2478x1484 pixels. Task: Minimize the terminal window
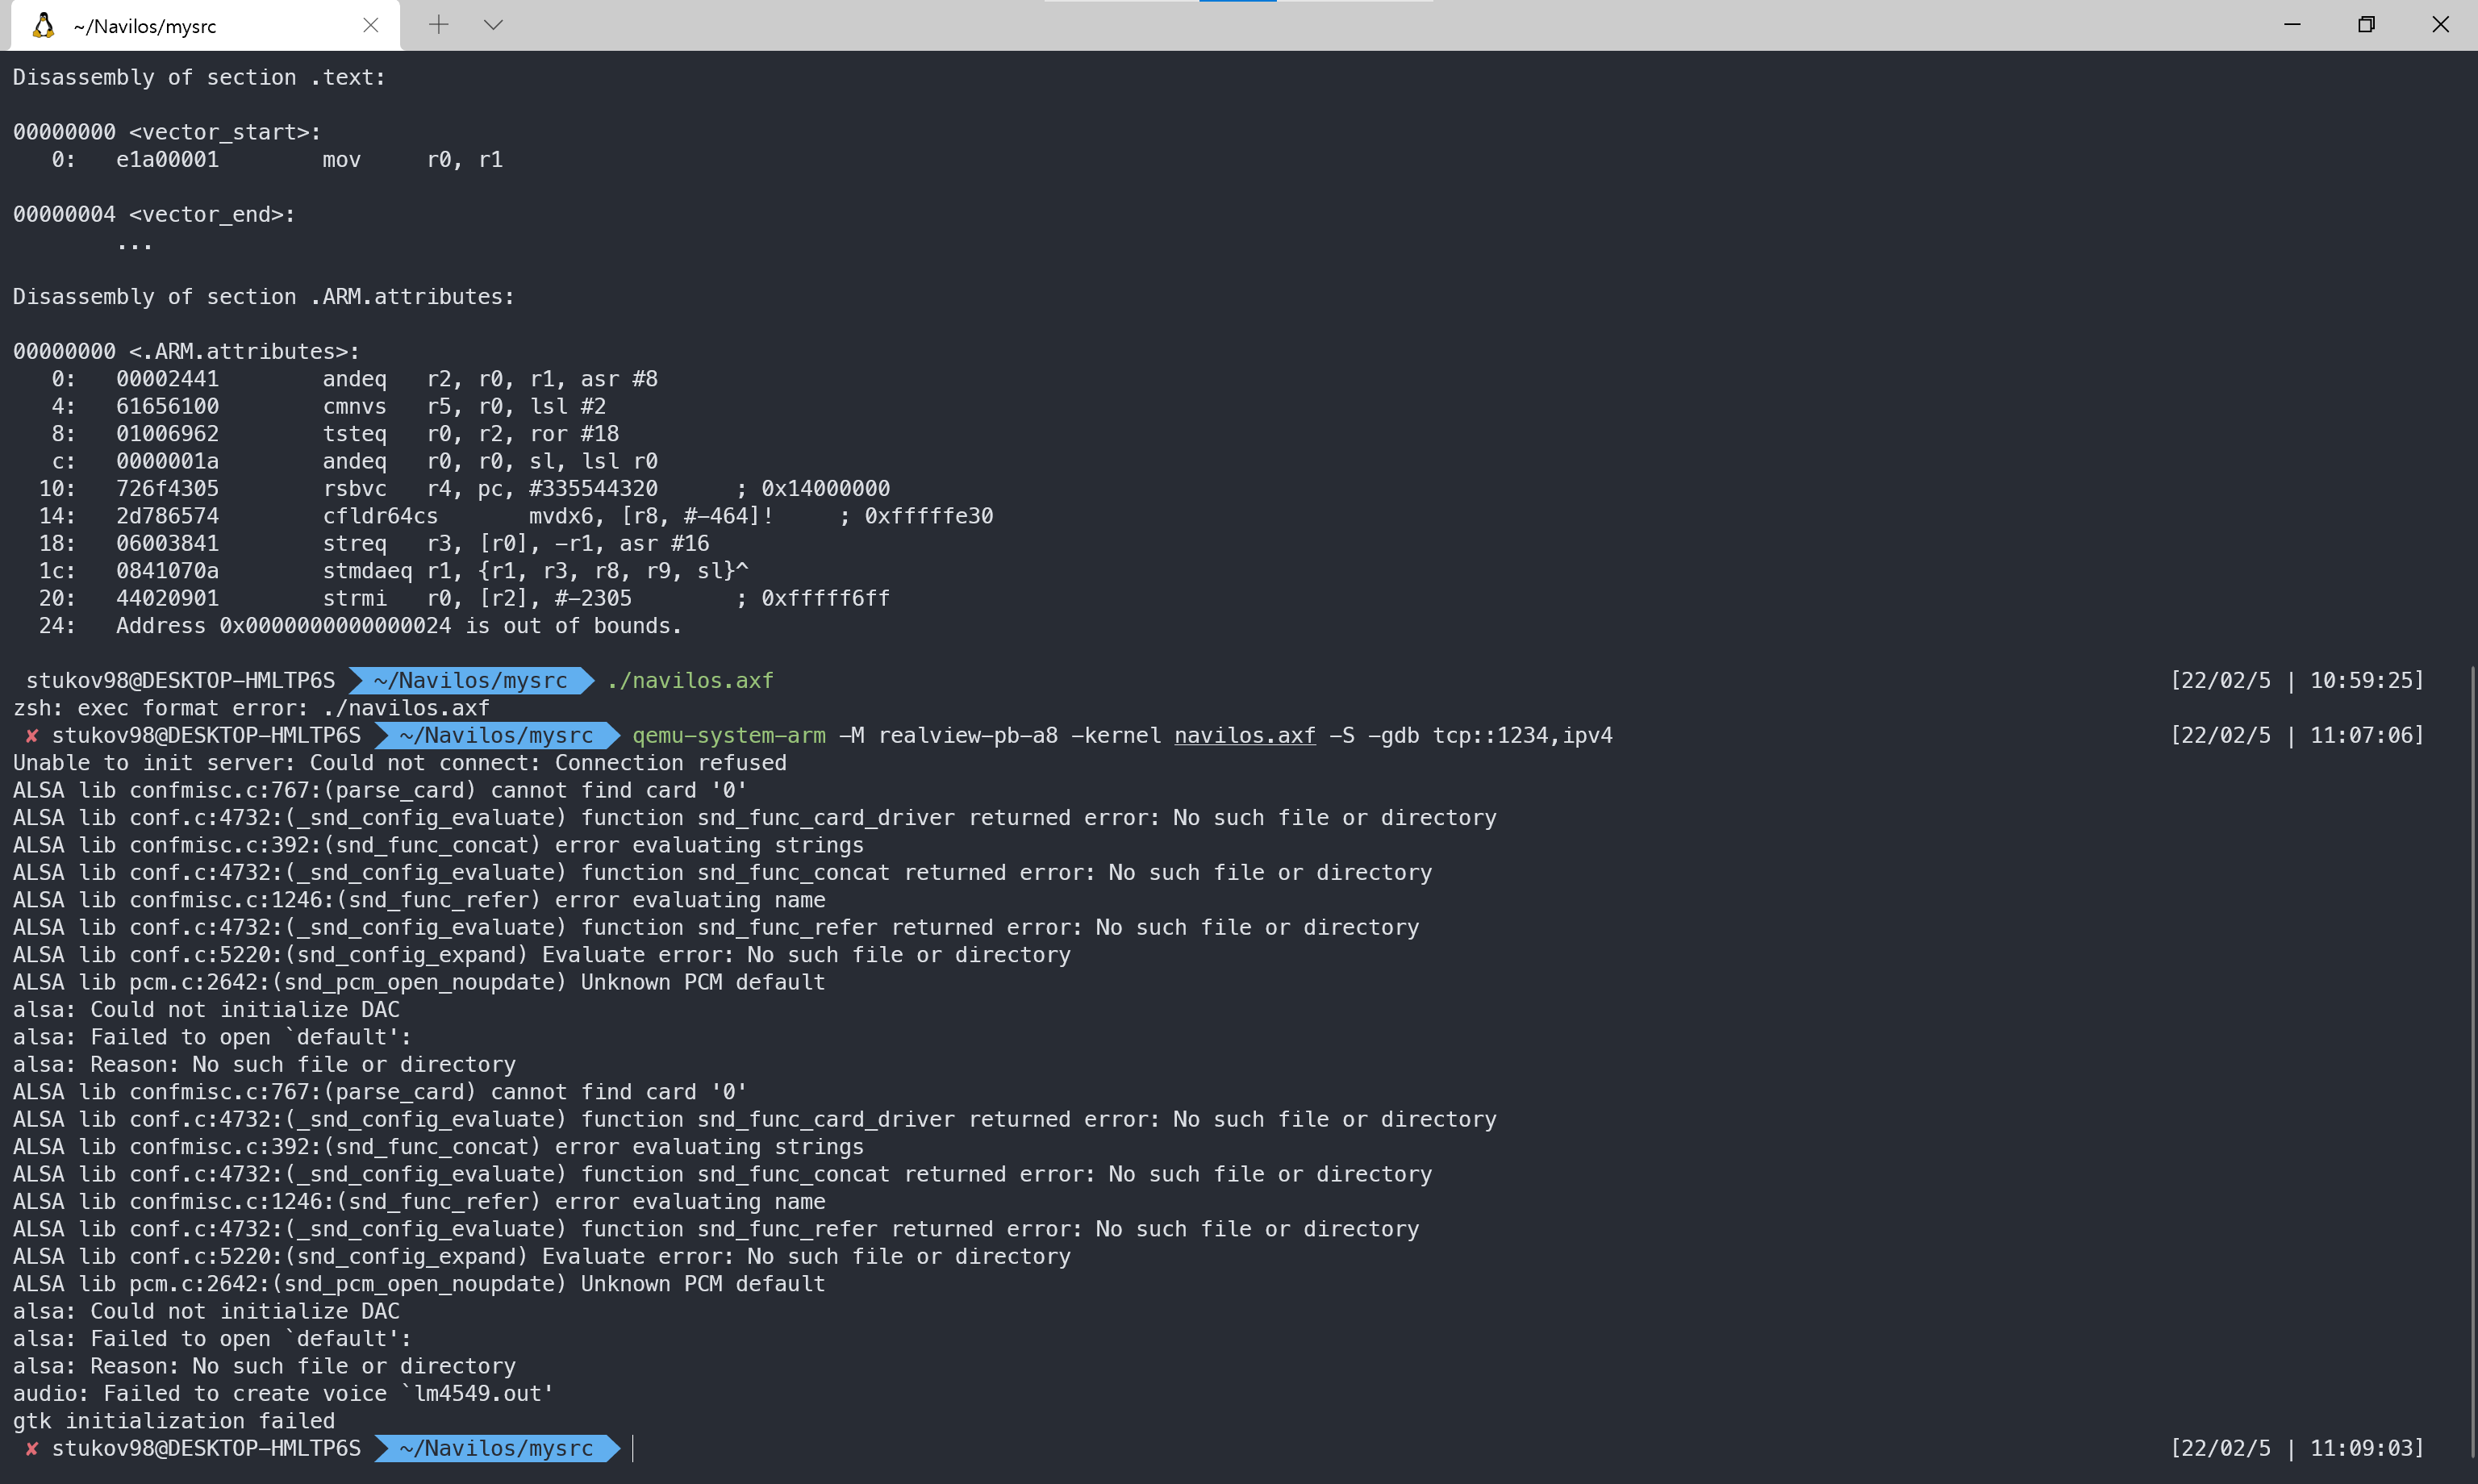pyautogui.click(x=2292, y=24)
